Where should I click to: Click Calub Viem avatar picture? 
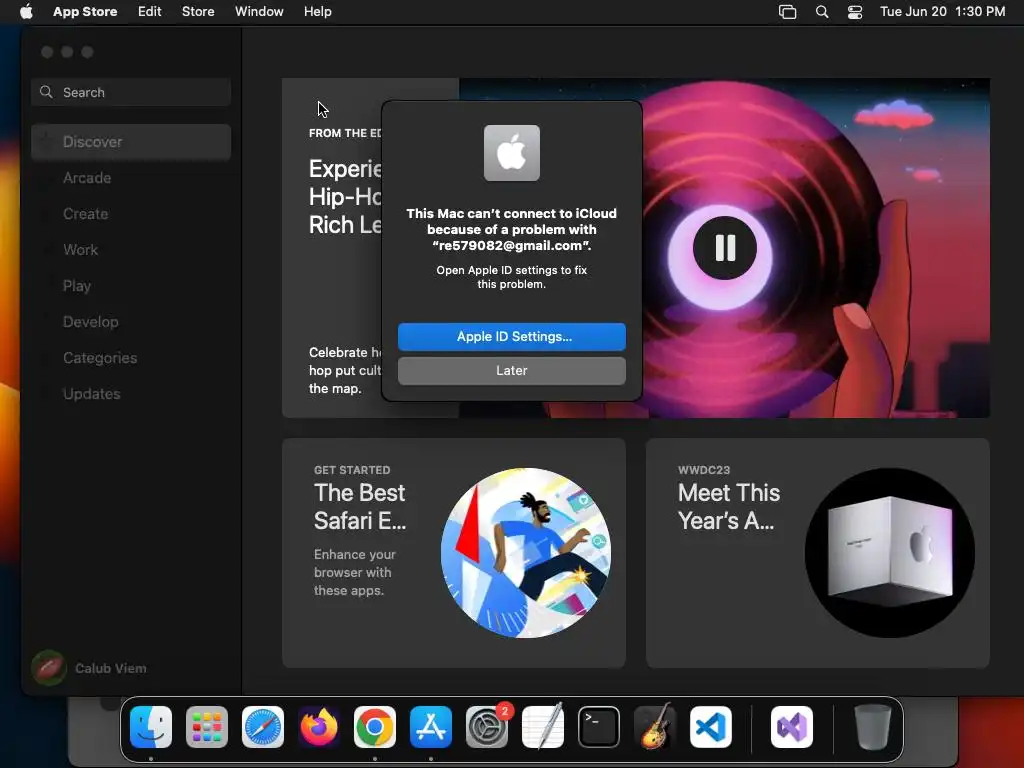(x=49, y=668)
